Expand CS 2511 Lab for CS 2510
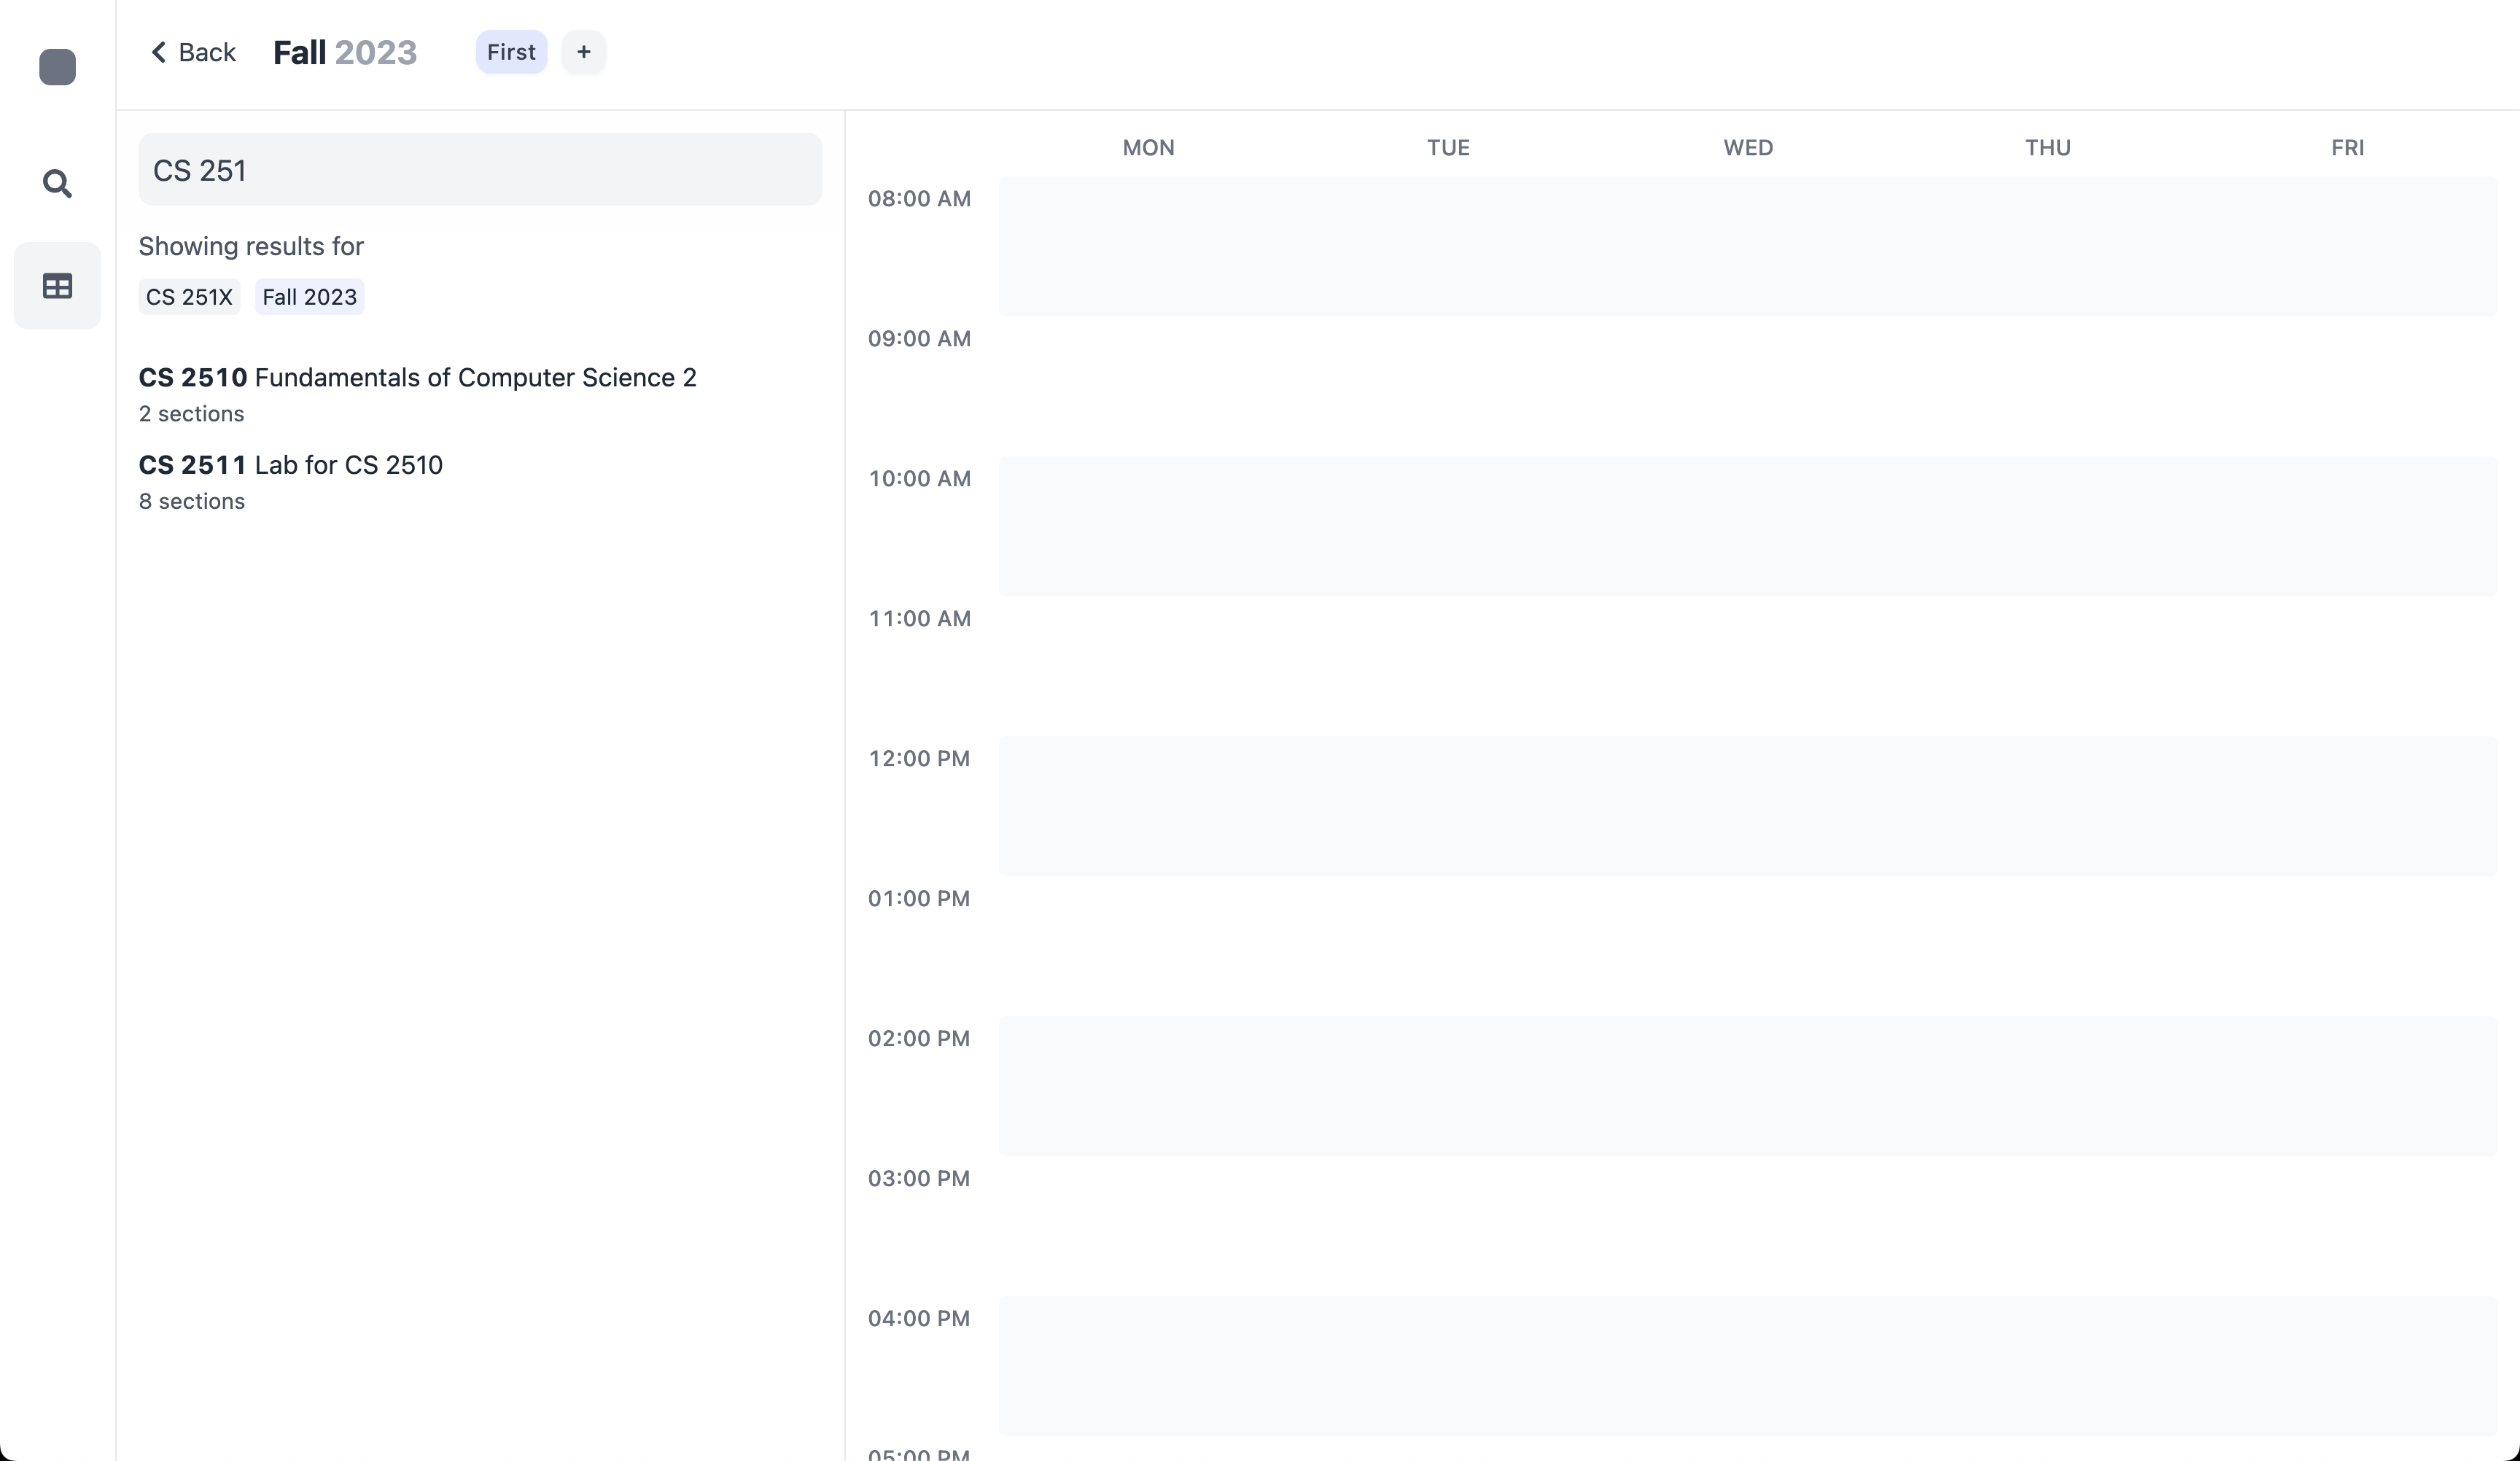 coord(290,465)
